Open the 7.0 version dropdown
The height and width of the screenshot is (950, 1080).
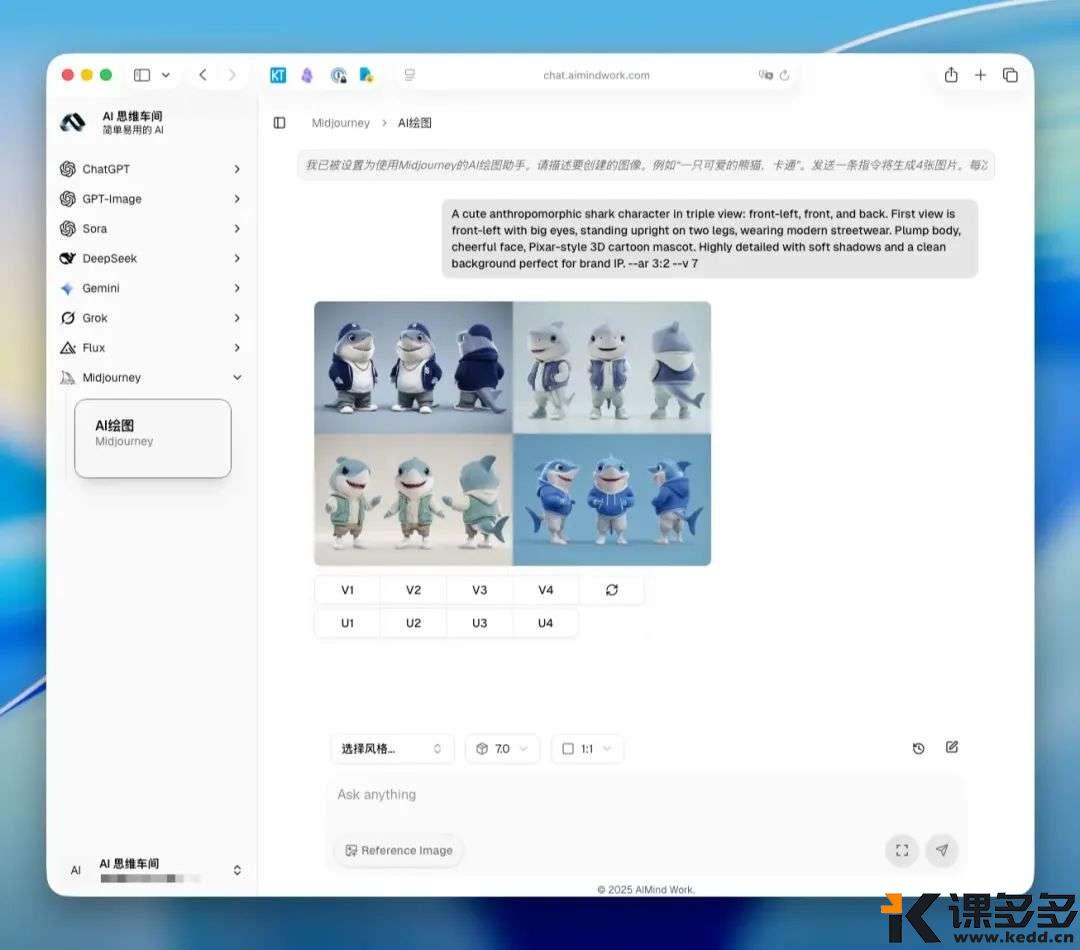[502, 749]
